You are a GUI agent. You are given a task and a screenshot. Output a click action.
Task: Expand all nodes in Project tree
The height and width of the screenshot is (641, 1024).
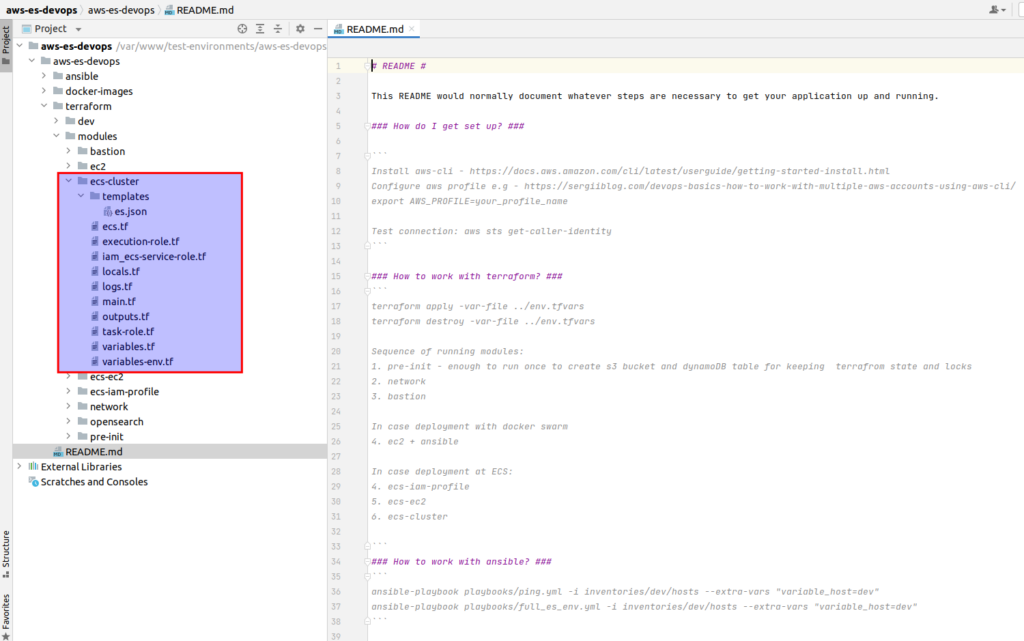260,29
